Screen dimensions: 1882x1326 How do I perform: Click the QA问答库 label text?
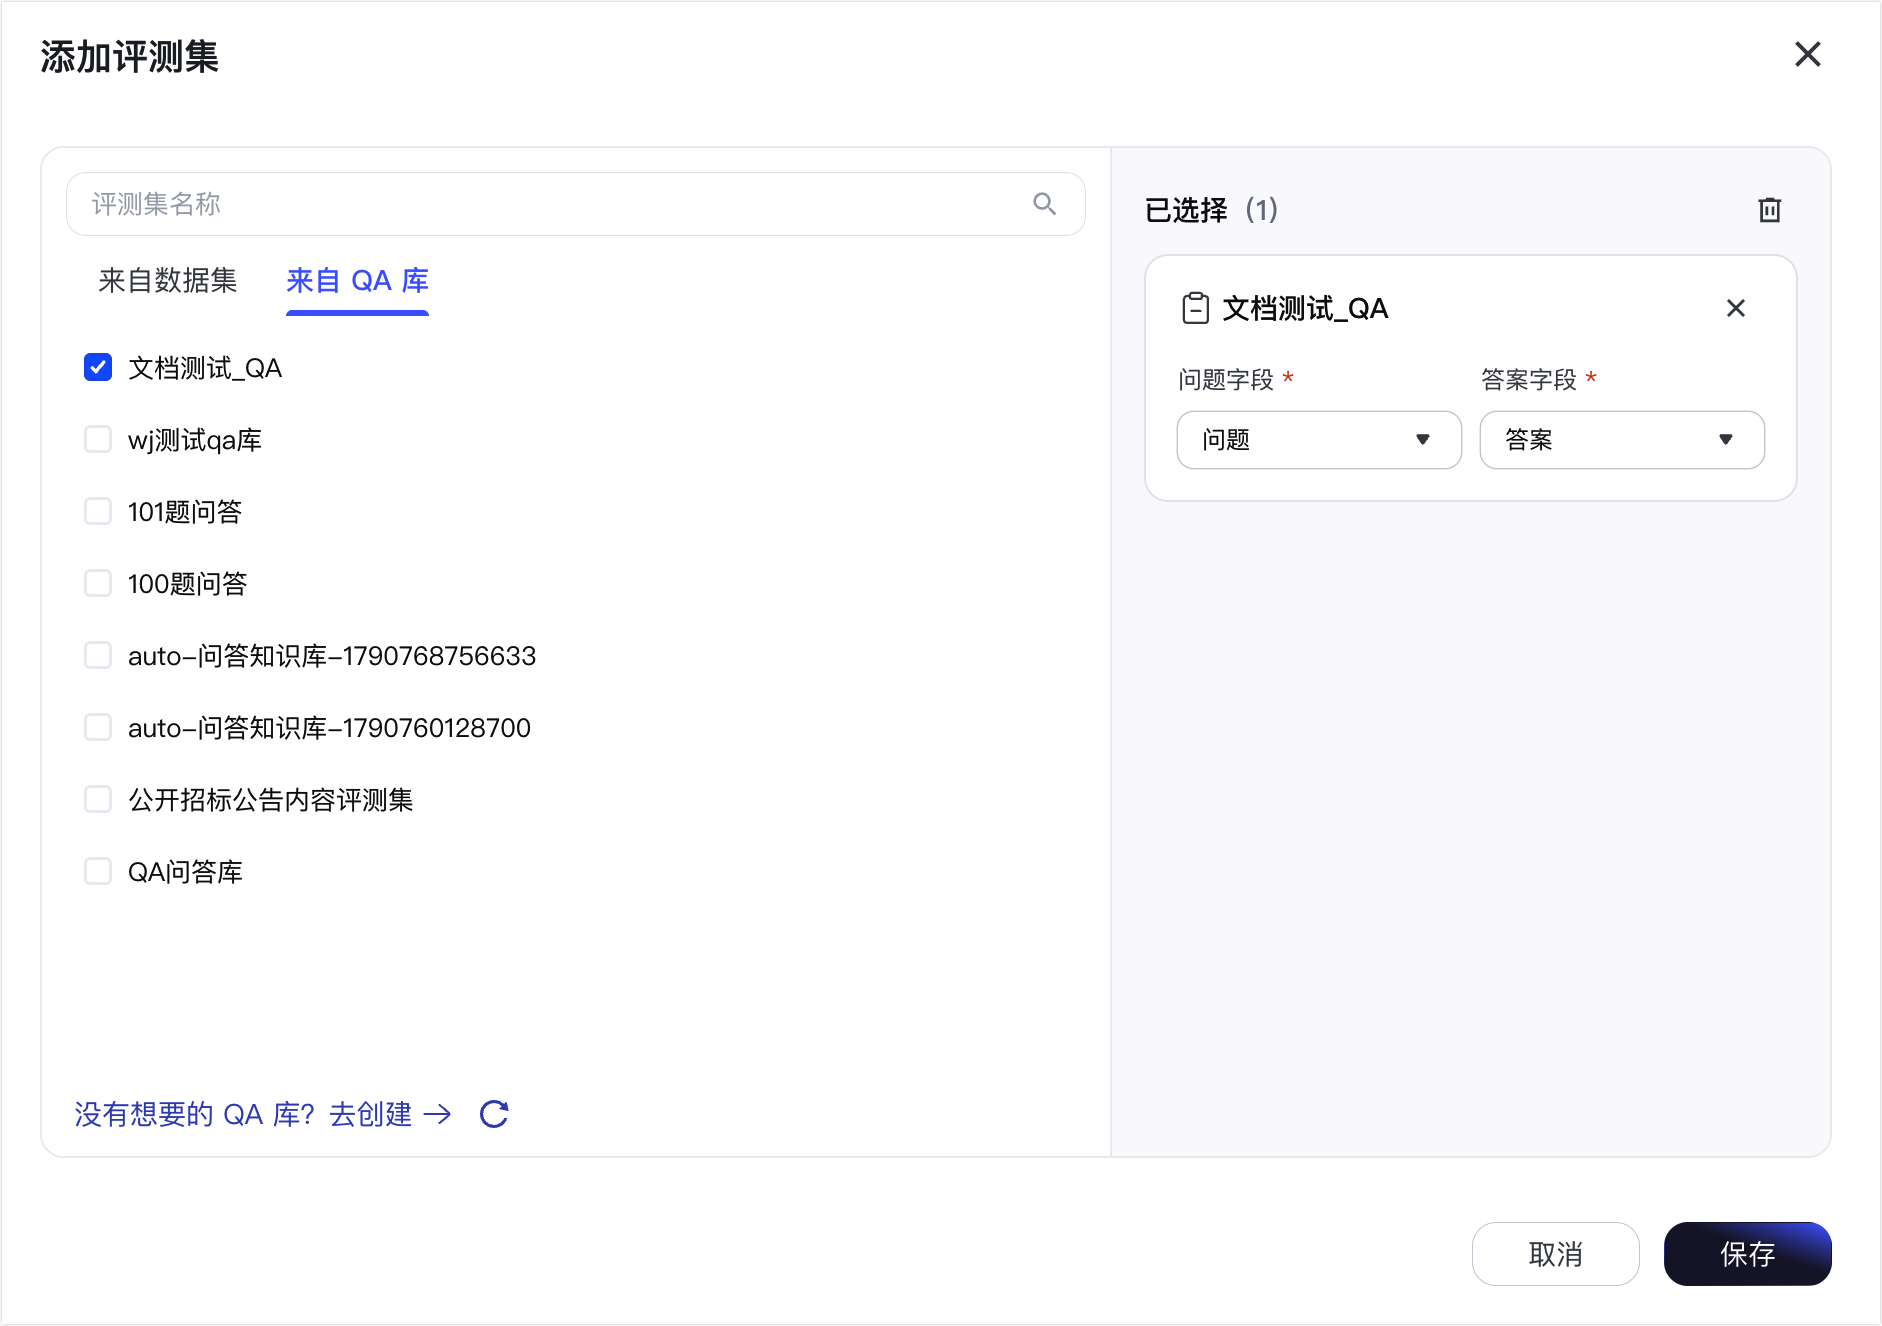185,872
